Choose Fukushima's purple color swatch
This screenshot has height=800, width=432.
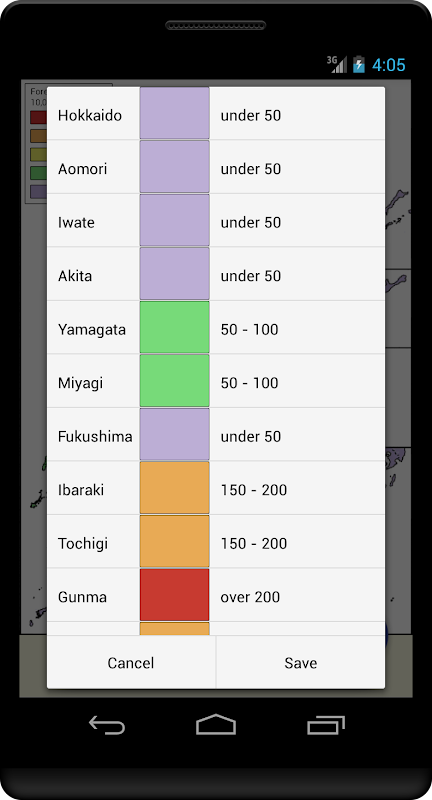(x=174, y=434)
